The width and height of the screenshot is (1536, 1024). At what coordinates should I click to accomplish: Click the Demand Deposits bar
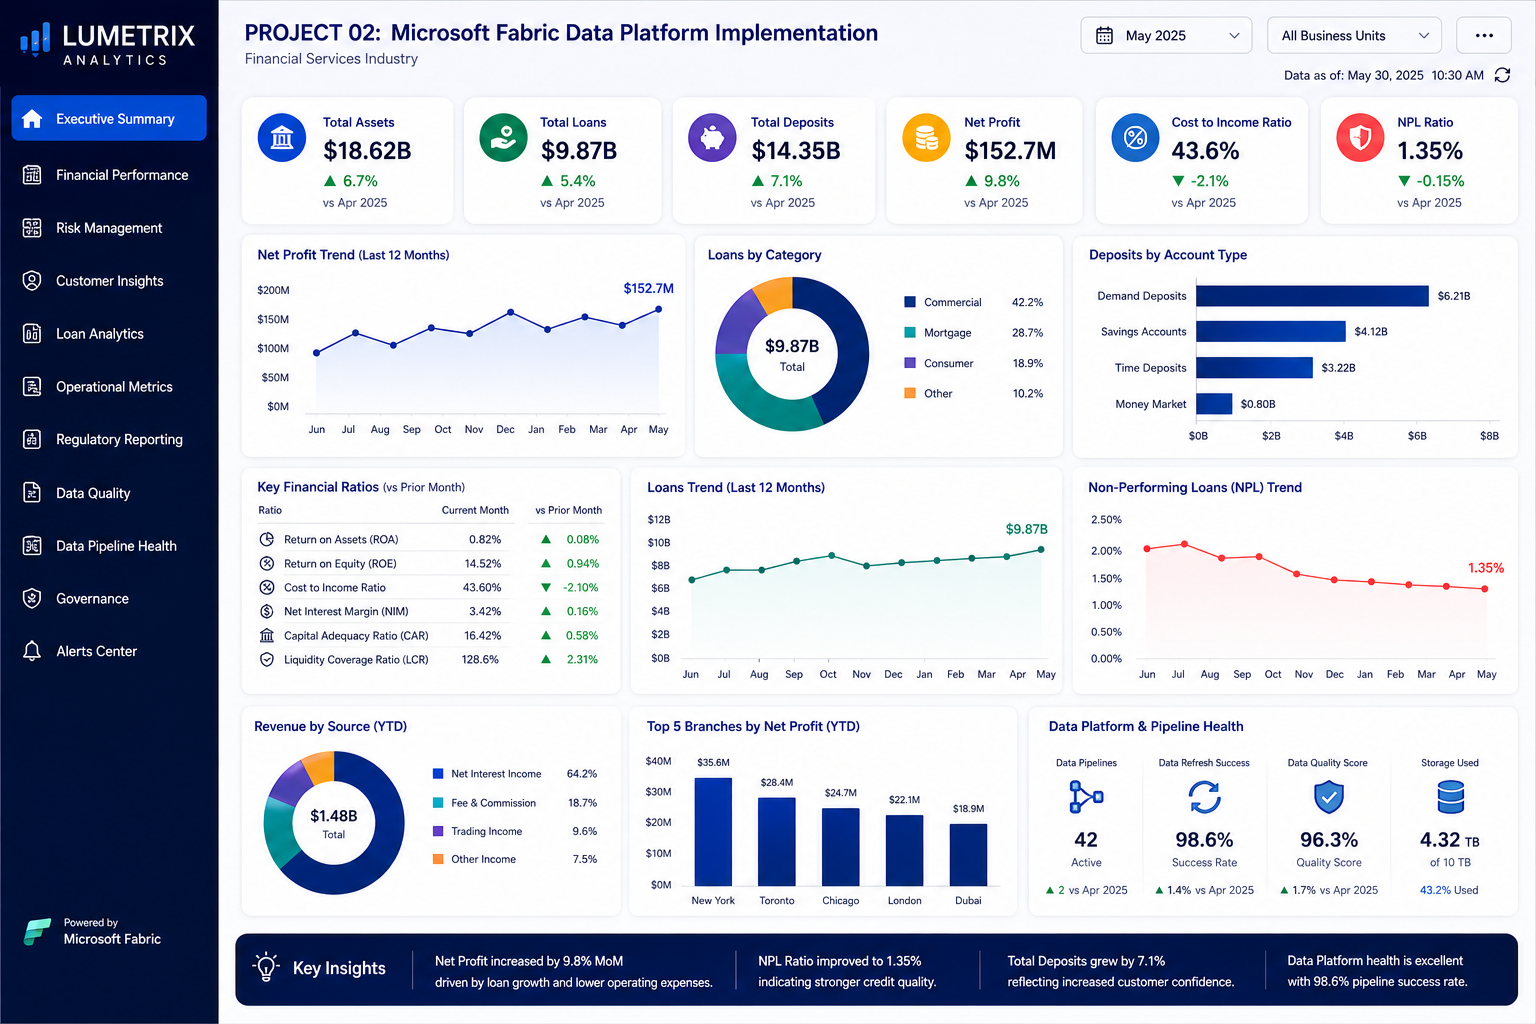coord(1312,296)
